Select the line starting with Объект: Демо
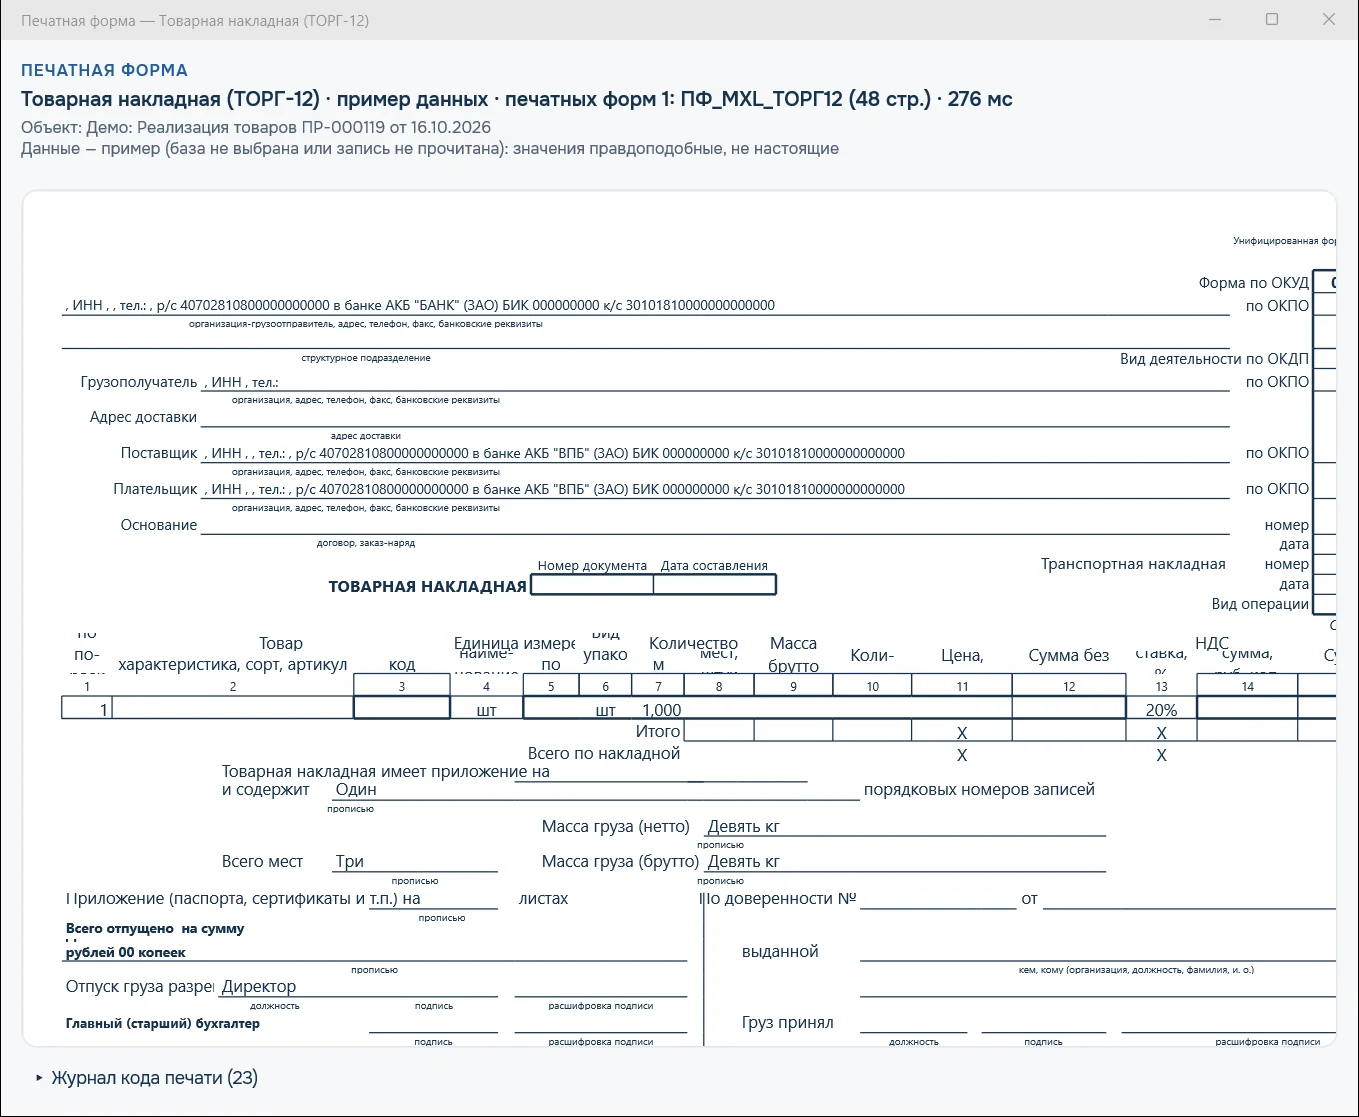 point(256,128)
